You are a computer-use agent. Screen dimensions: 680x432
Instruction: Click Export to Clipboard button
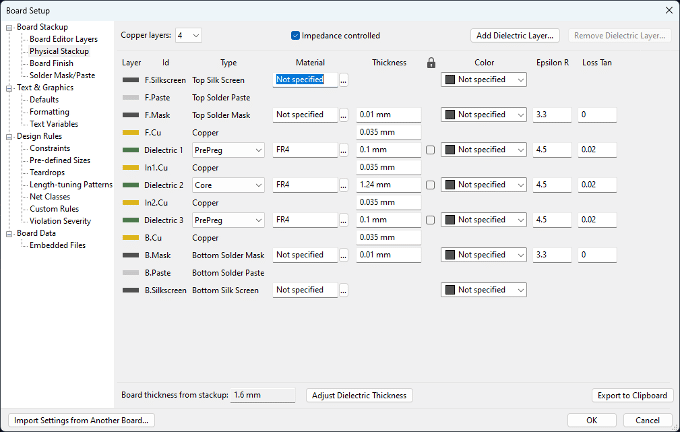pyautogui.click(x=633, y=395)
